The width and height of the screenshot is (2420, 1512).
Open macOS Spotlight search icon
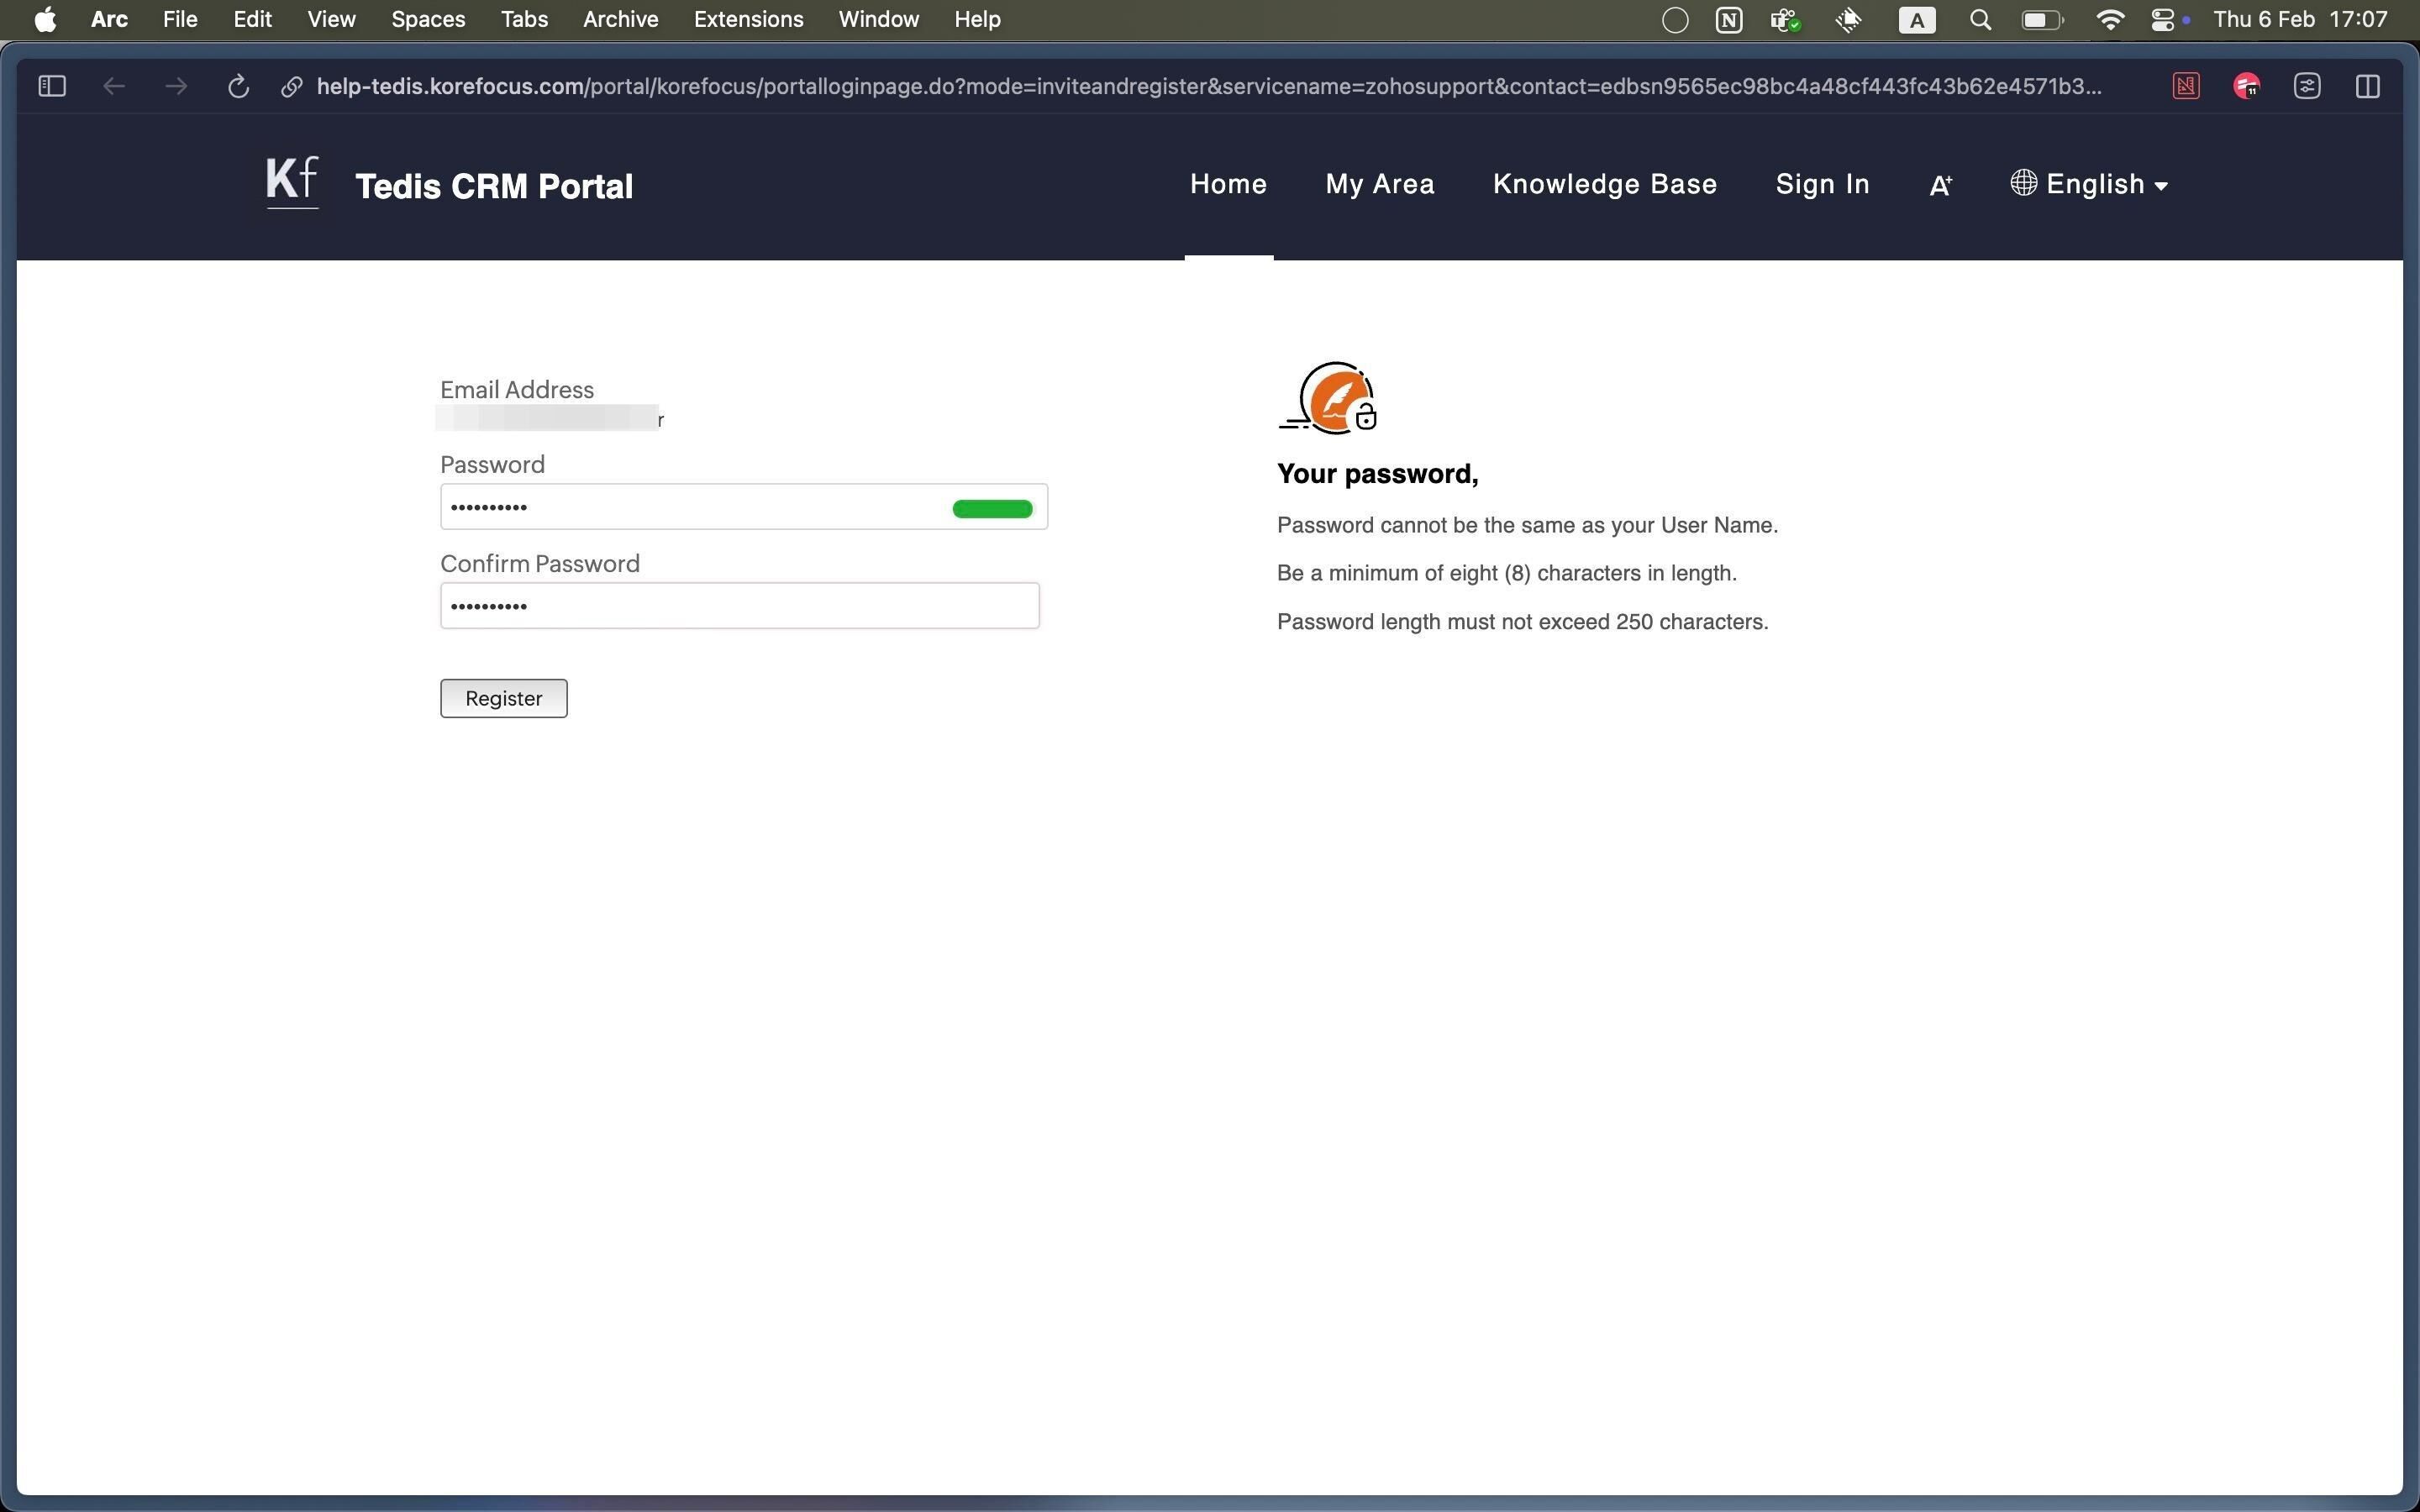coord(1979,20)
